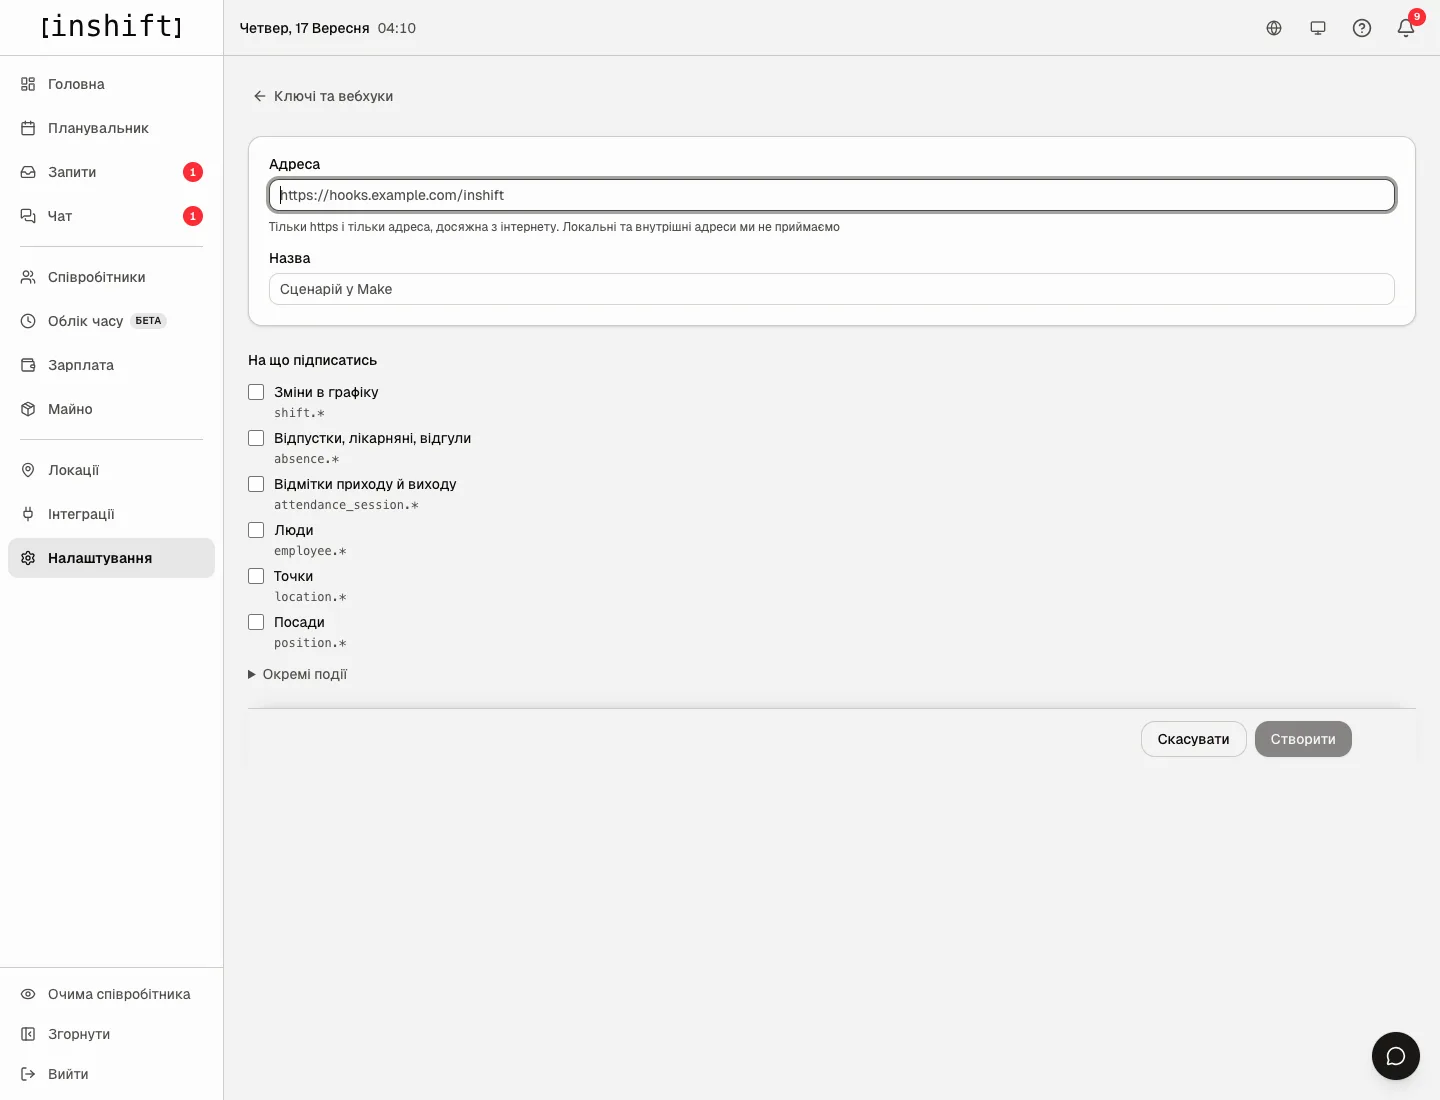1440x1100 pixels.
Task: Open the help question mark icon
Action: (x=1362, y=28)
